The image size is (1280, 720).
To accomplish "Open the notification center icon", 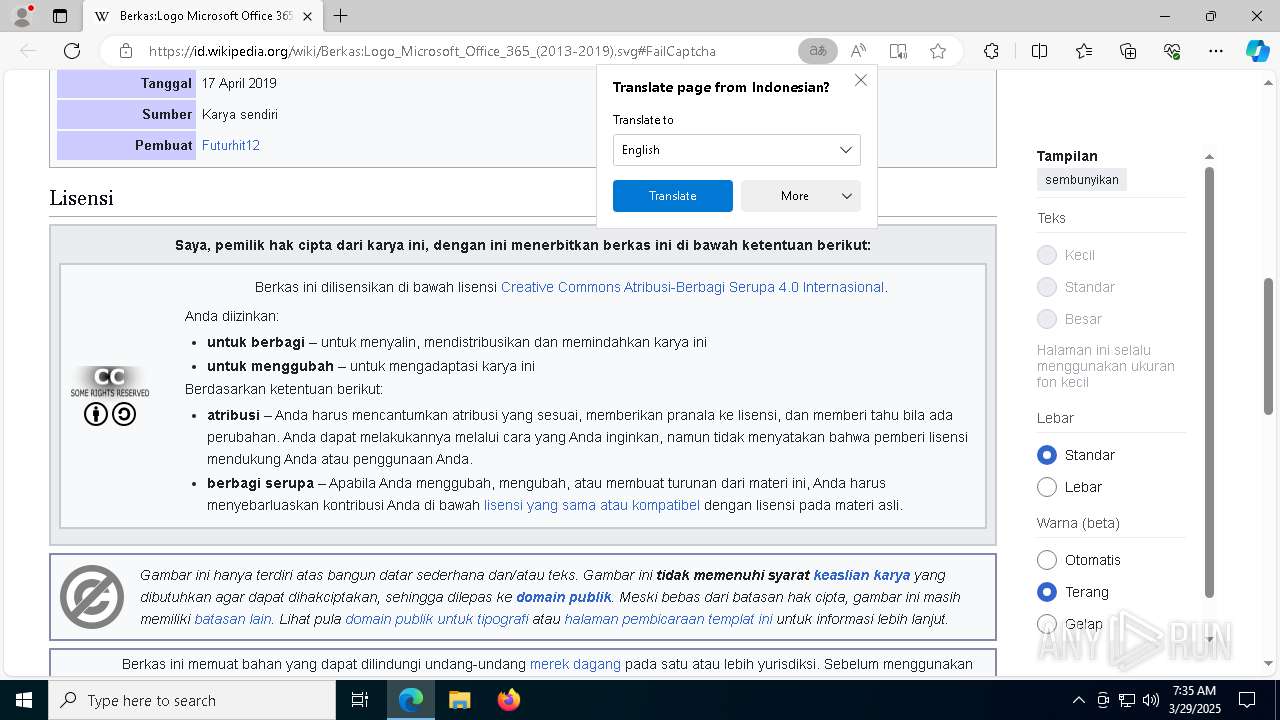I will pyautogui.click(x=1247, y=700).
